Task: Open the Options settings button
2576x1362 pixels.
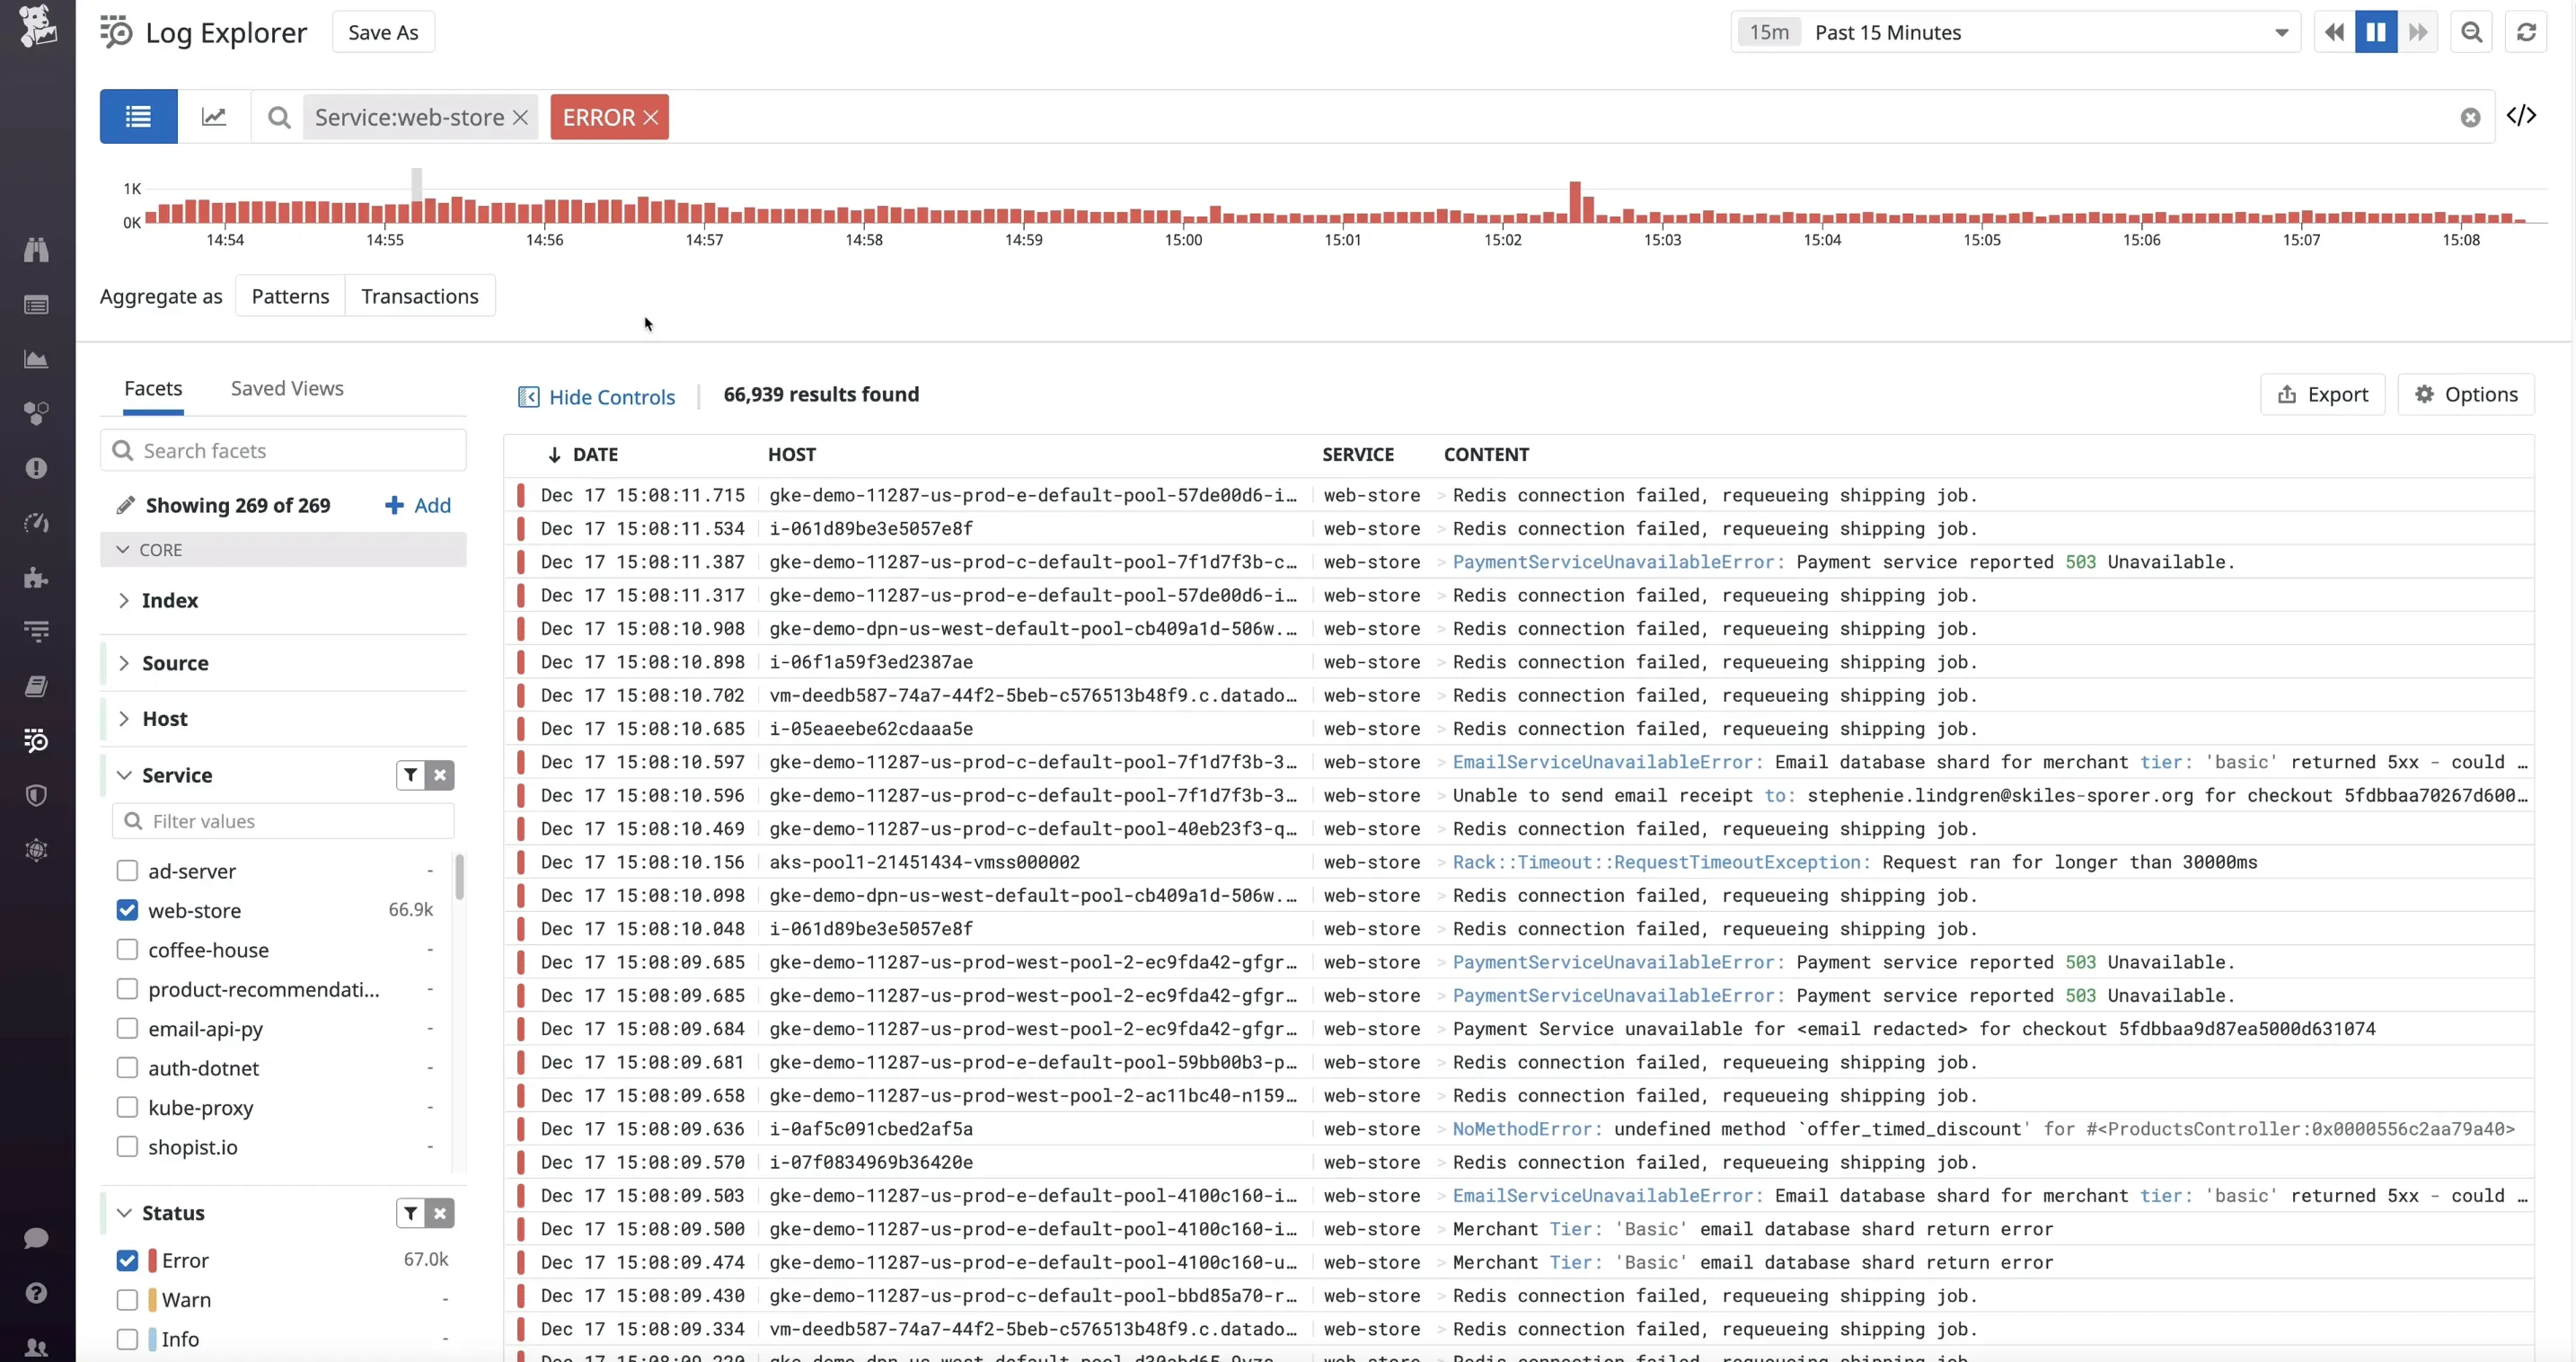Action: (2466, 395)
